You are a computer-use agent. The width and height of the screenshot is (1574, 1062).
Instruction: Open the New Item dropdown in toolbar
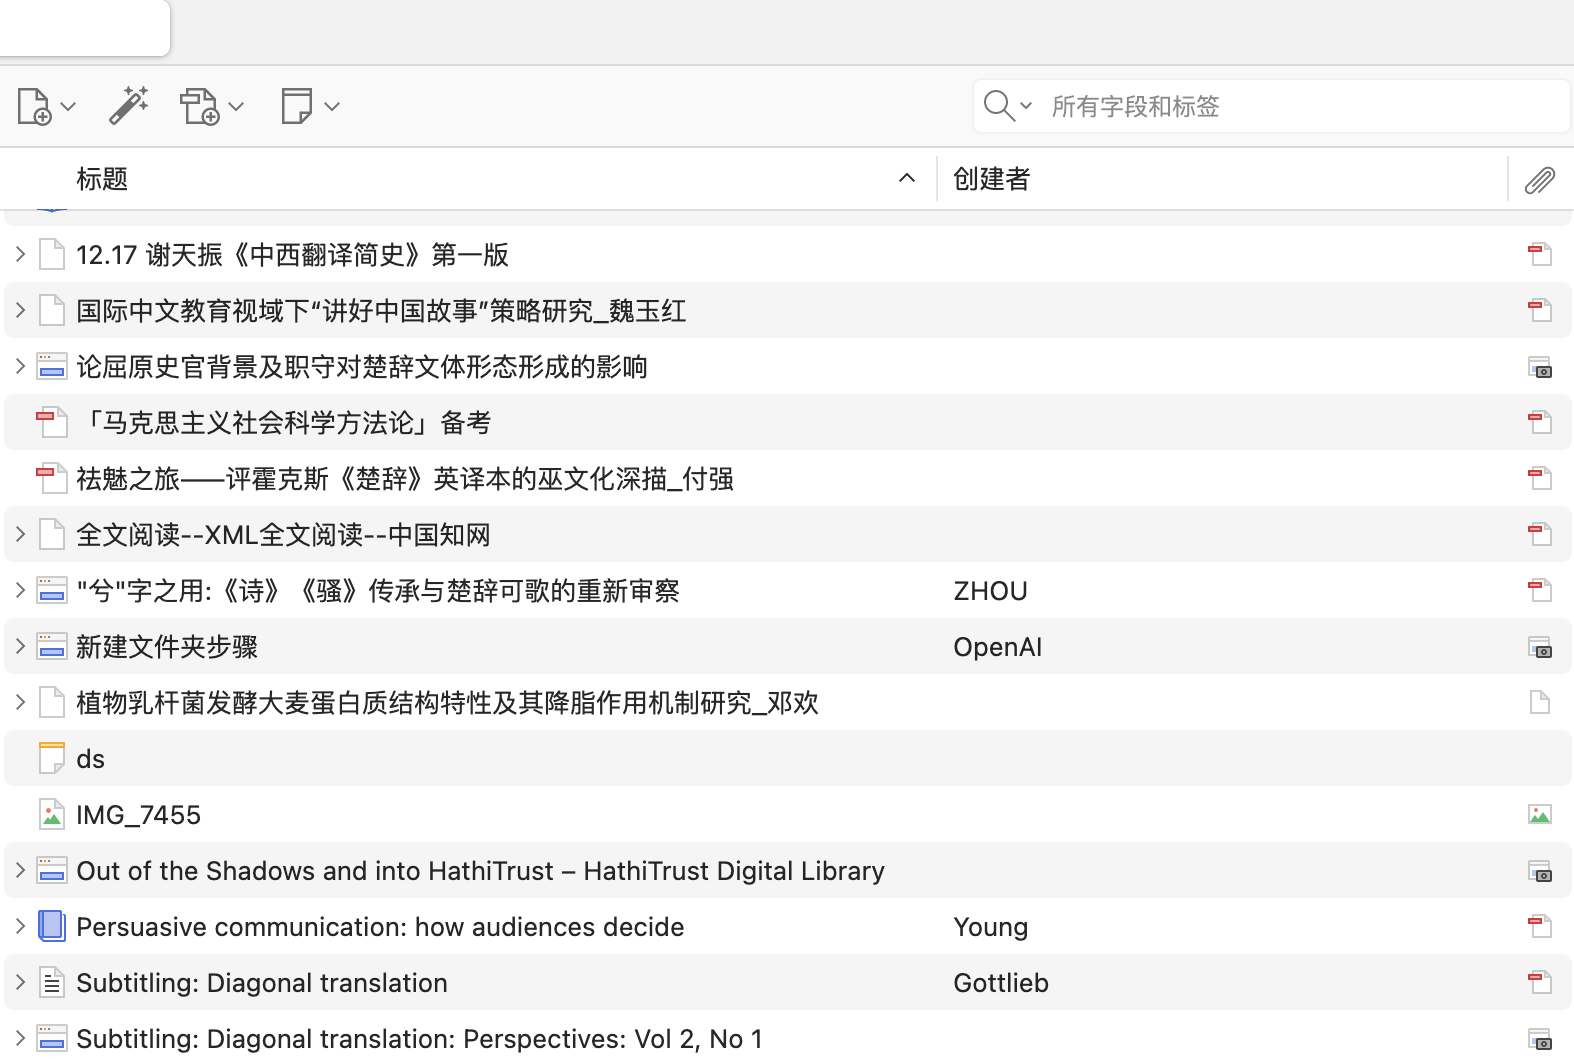coord(46,106)
